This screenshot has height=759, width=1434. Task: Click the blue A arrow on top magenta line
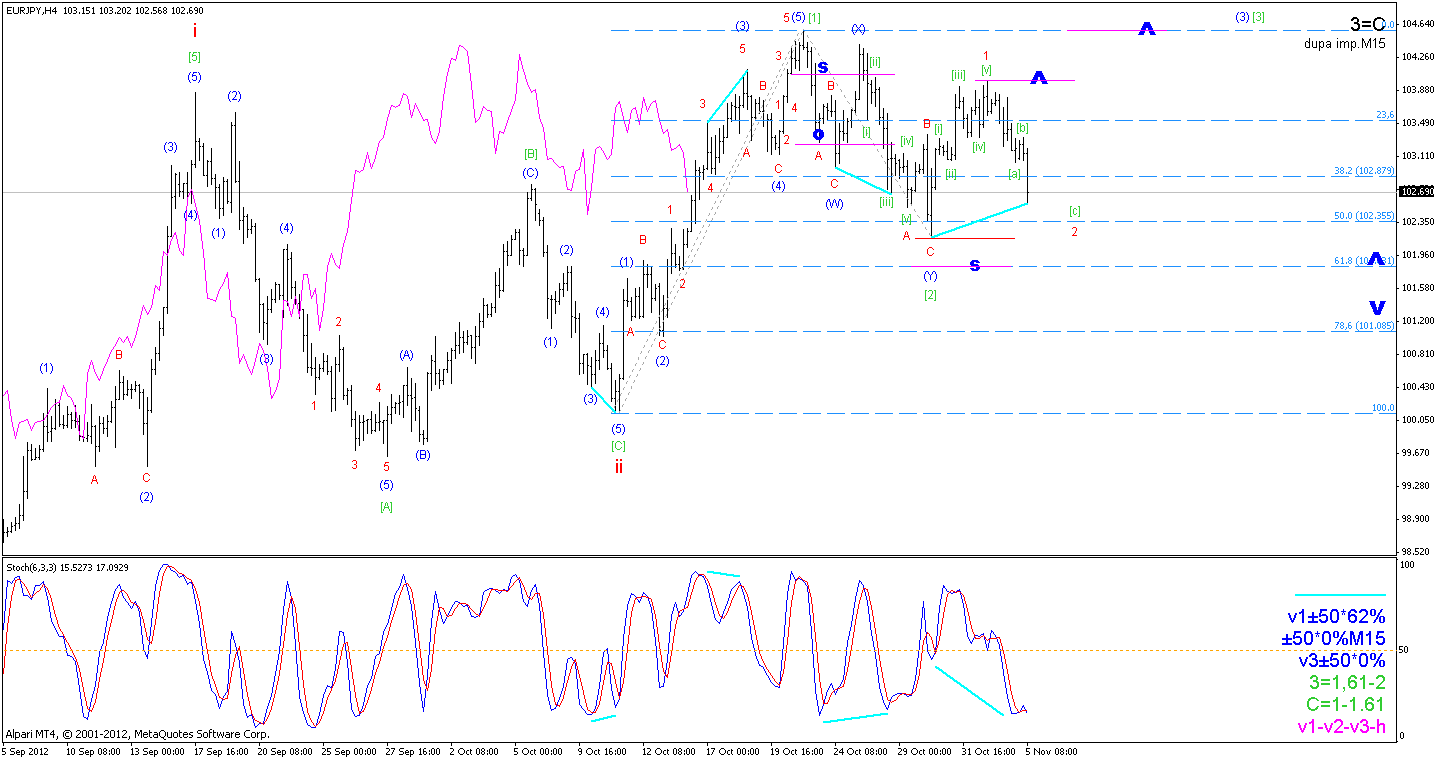pyautogui.click(x=1147, y=30)
